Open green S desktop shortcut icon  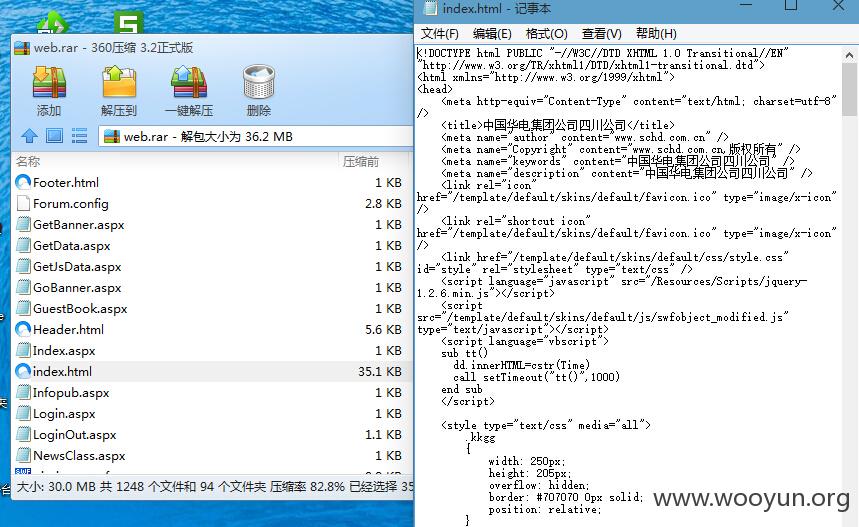click(x=129, y=23)
